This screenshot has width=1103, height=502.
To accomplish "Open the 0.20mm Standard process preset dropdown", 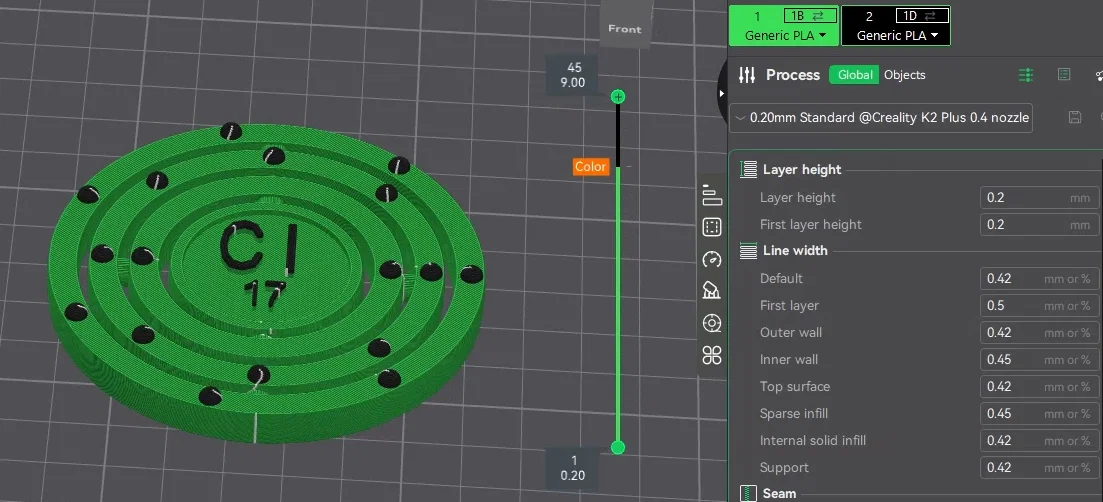I will [881, 117].
